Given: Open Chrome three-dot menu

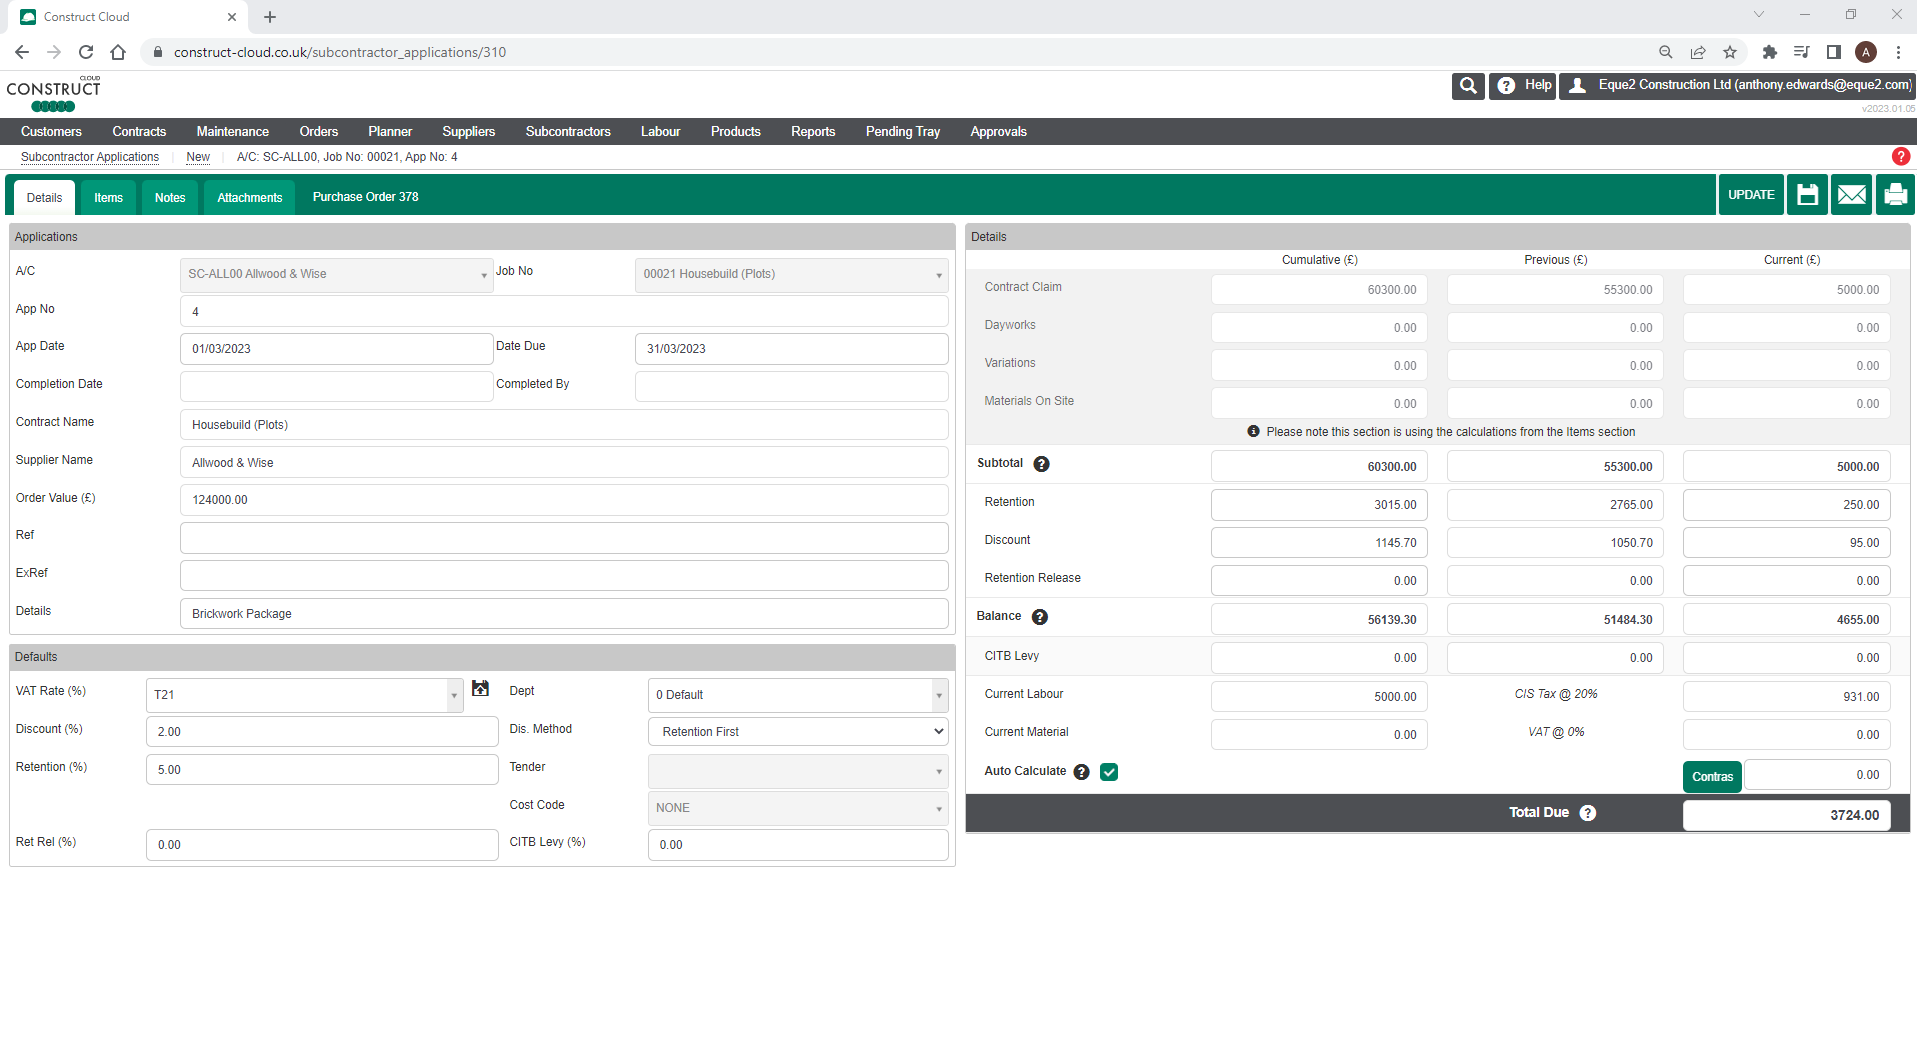Looking at the screenshot, I should coord(1898,52).
